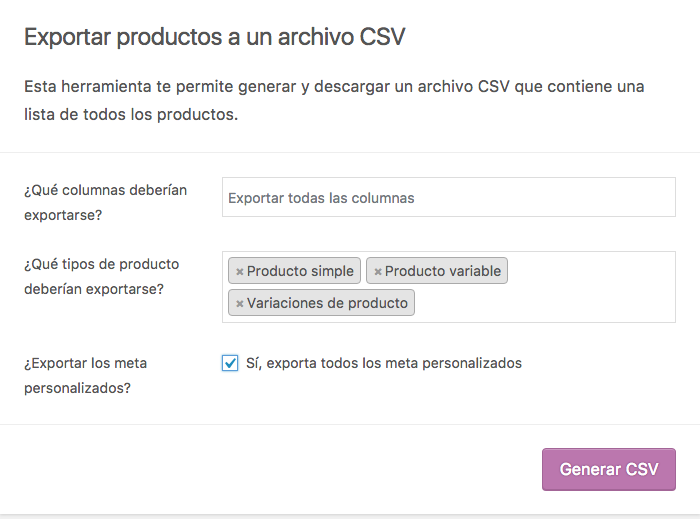Select the Variaciones de producto tag label
This screenshot has width=700, height=519.
(327, 303)
